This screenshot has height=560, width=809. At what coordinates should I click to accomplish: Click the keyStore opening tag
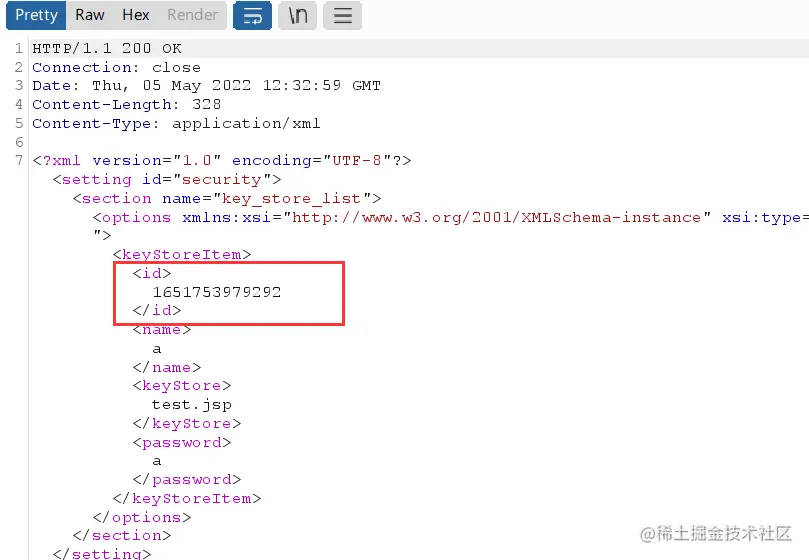pos(182,386)
